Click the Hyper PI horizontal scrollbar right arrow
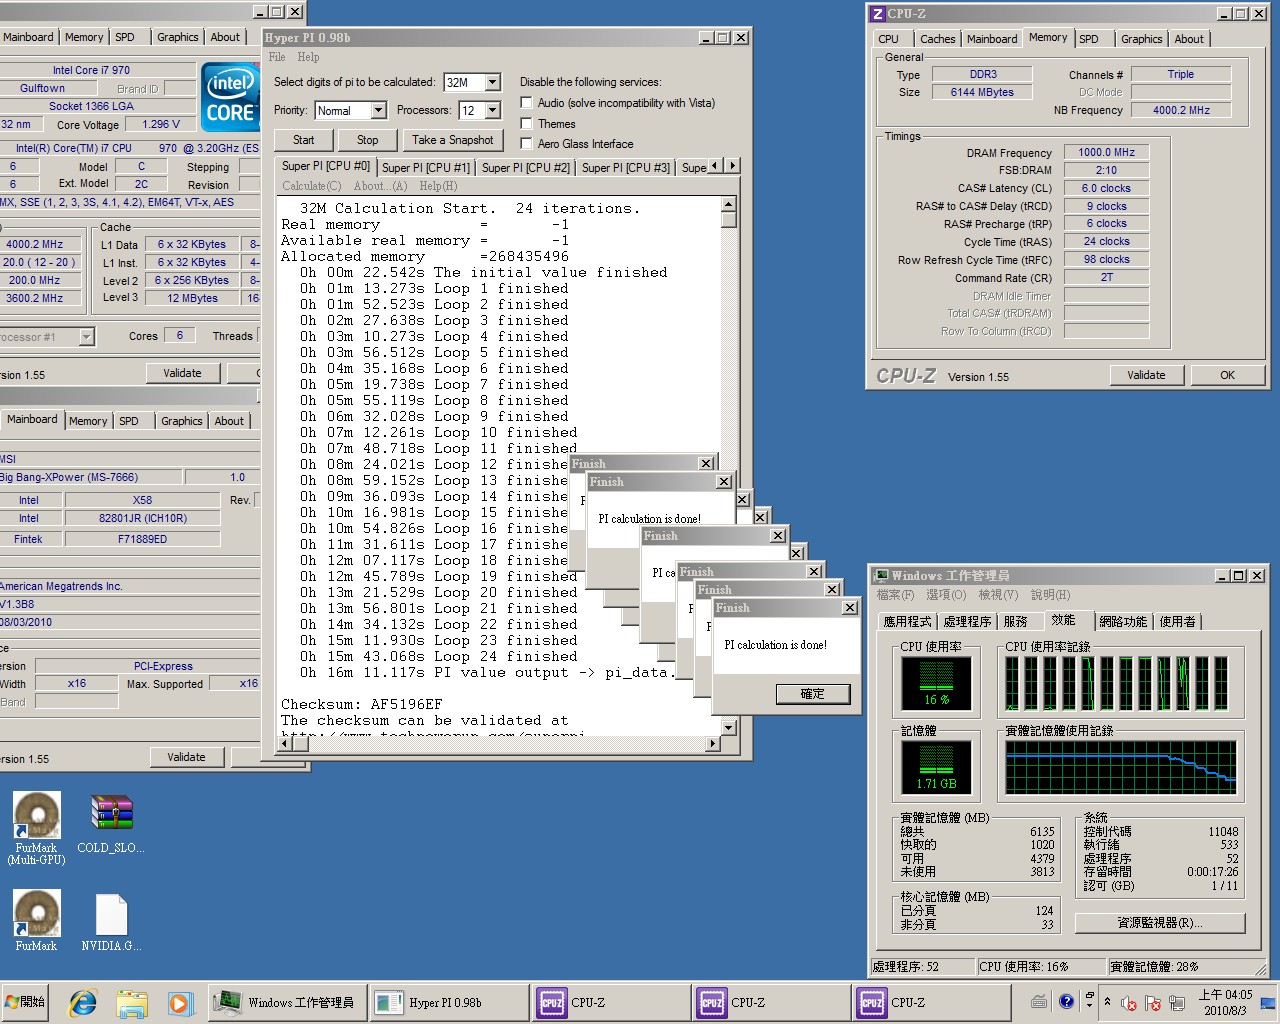Viewport: 1280px width, 1024px height. (713, 743)
